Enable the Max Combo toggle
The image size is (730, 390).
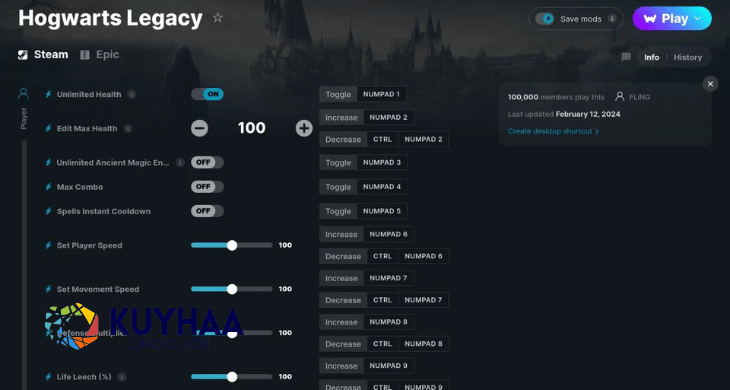207,187
